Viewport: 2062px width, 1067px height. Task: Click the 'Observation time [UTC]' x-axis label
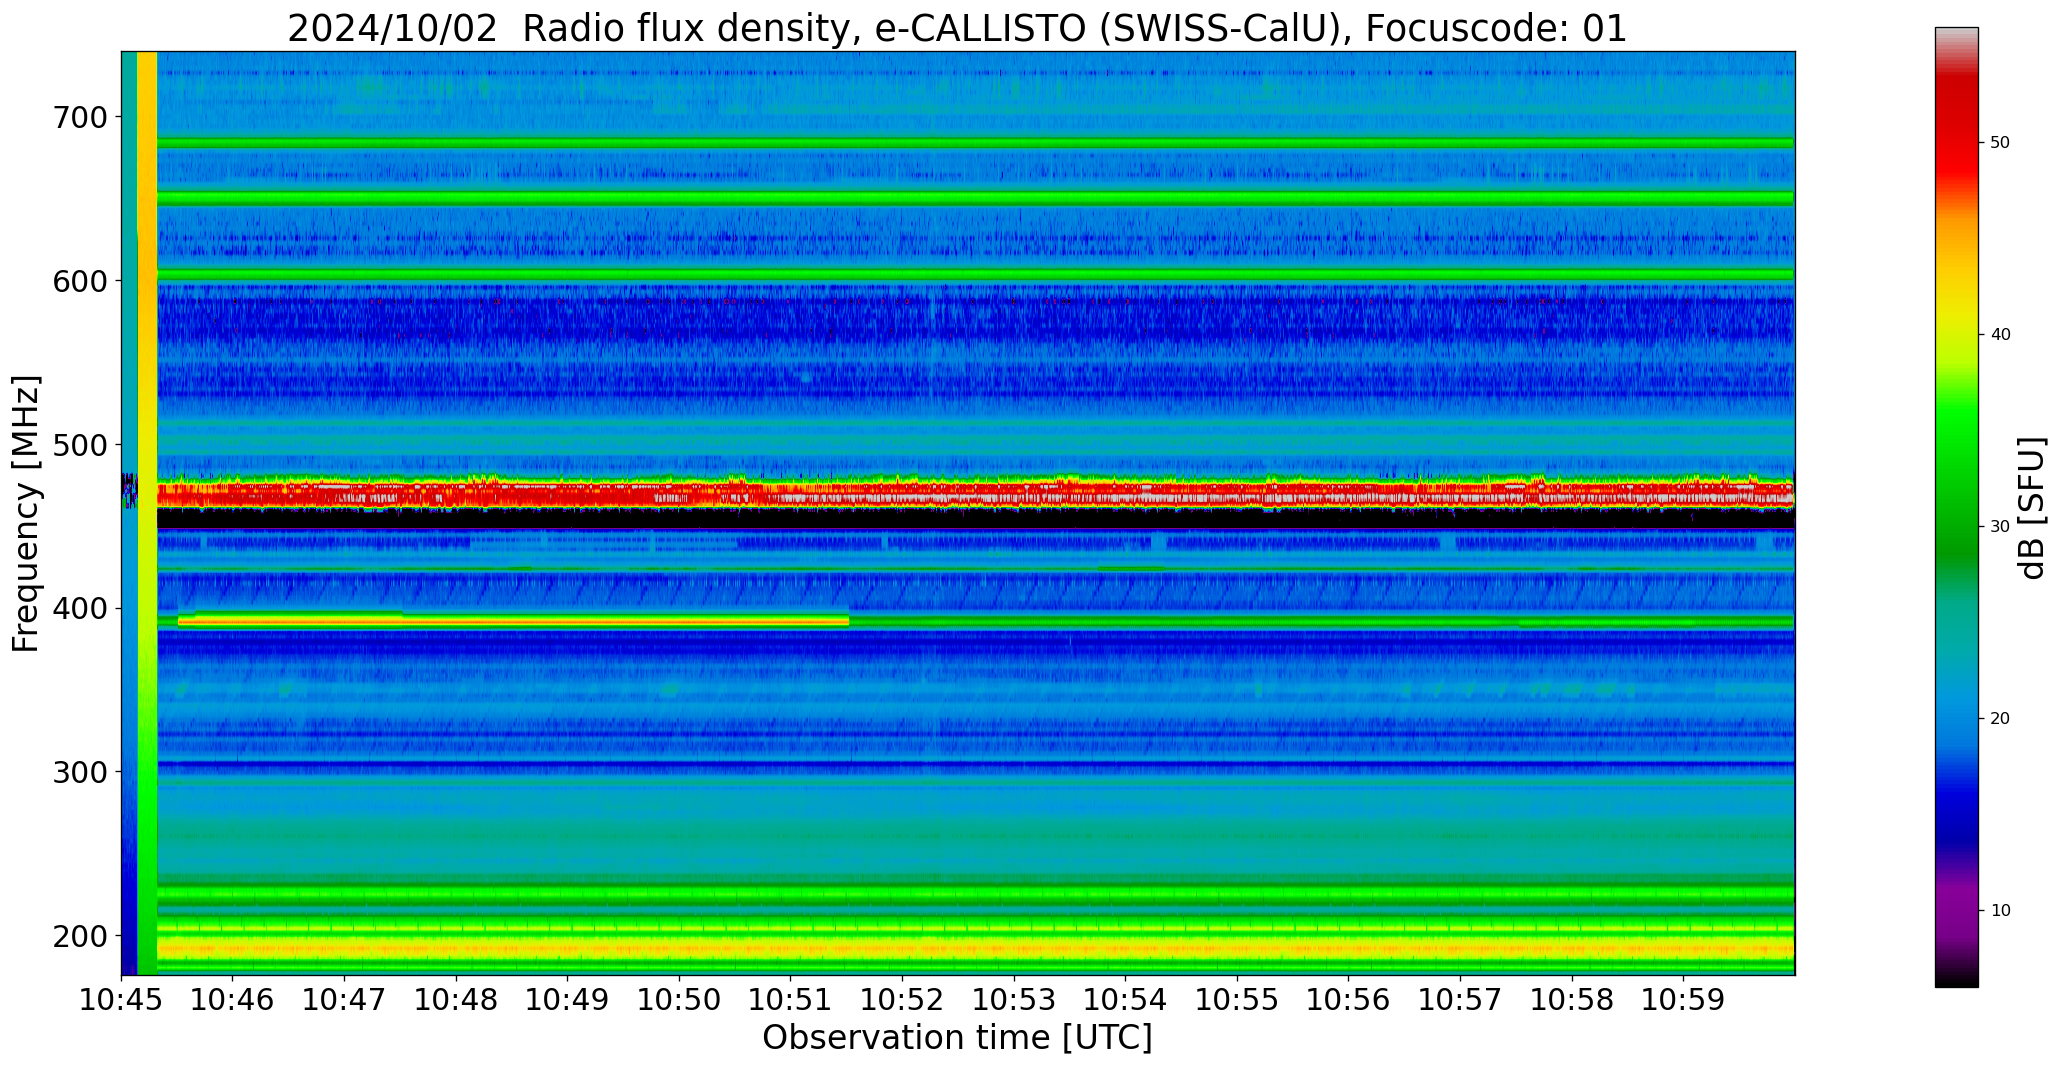[957, 1038]
